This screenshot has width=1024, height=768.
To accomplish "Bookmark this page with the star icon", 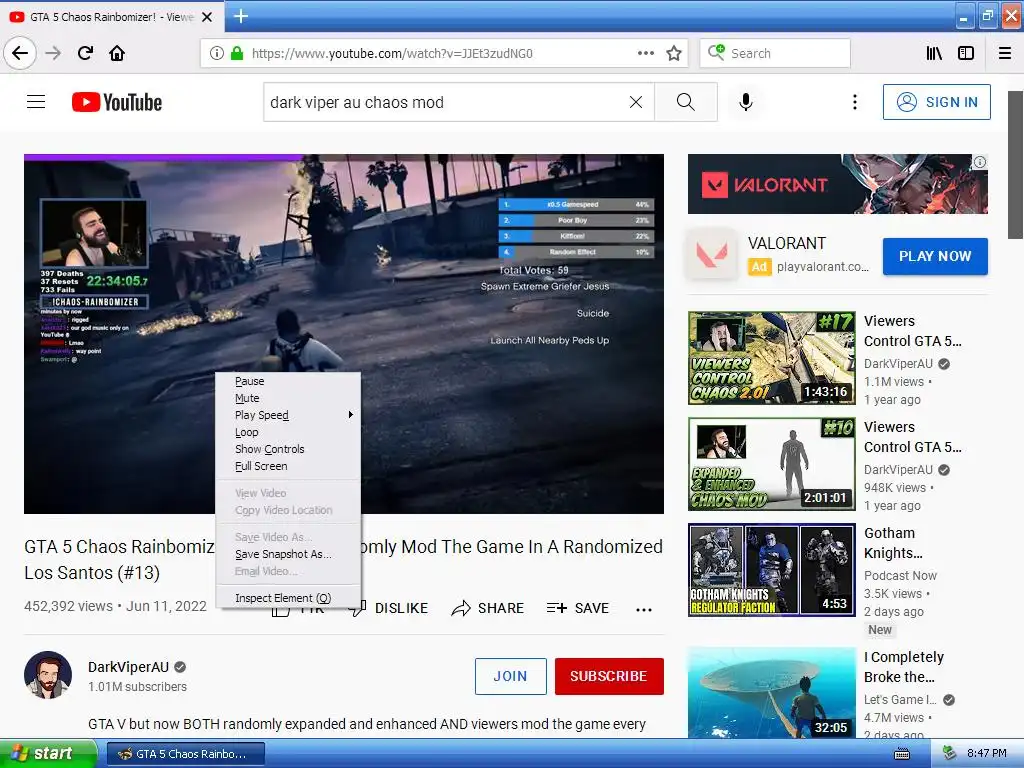I will 674,53.
